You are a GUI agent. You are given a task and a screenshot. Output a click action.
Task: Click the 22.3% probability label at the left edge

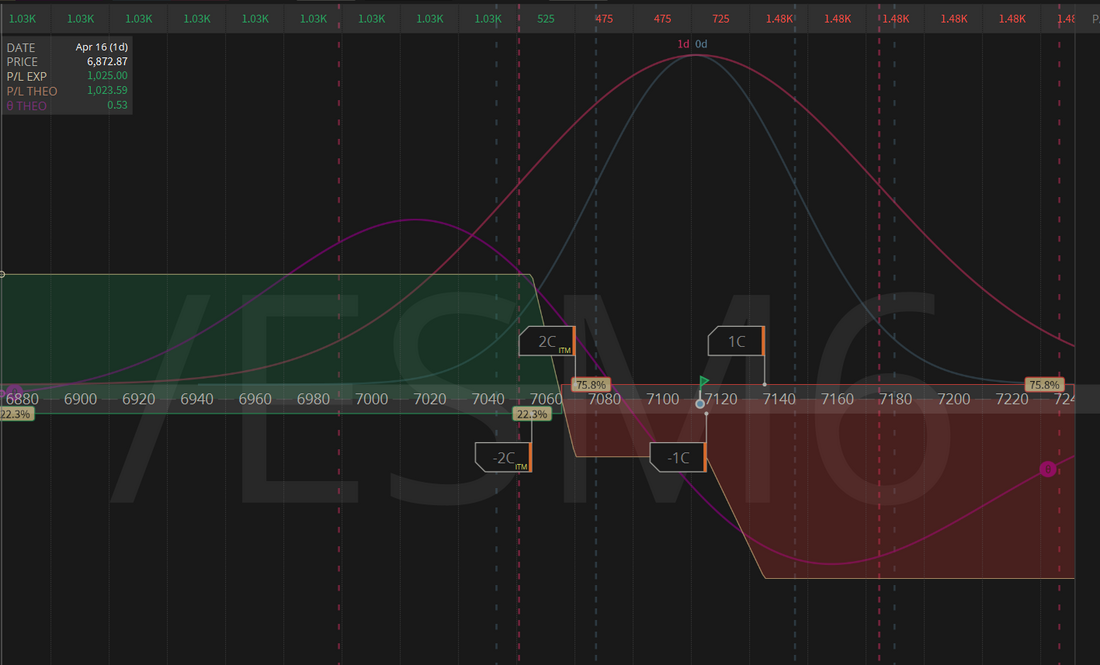tap(15, 414)
